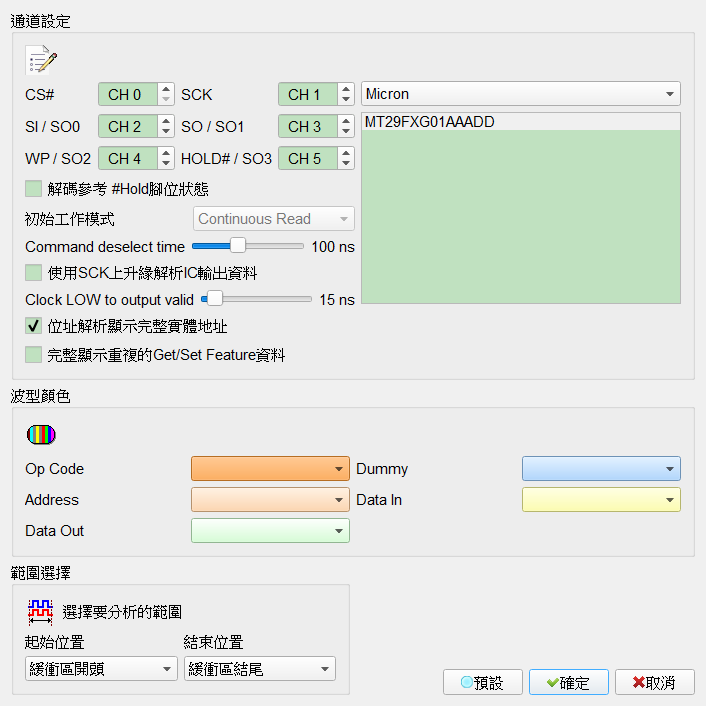Select MT29FXG01AAADD in the device list
The image size is (706, 706).
520,122
